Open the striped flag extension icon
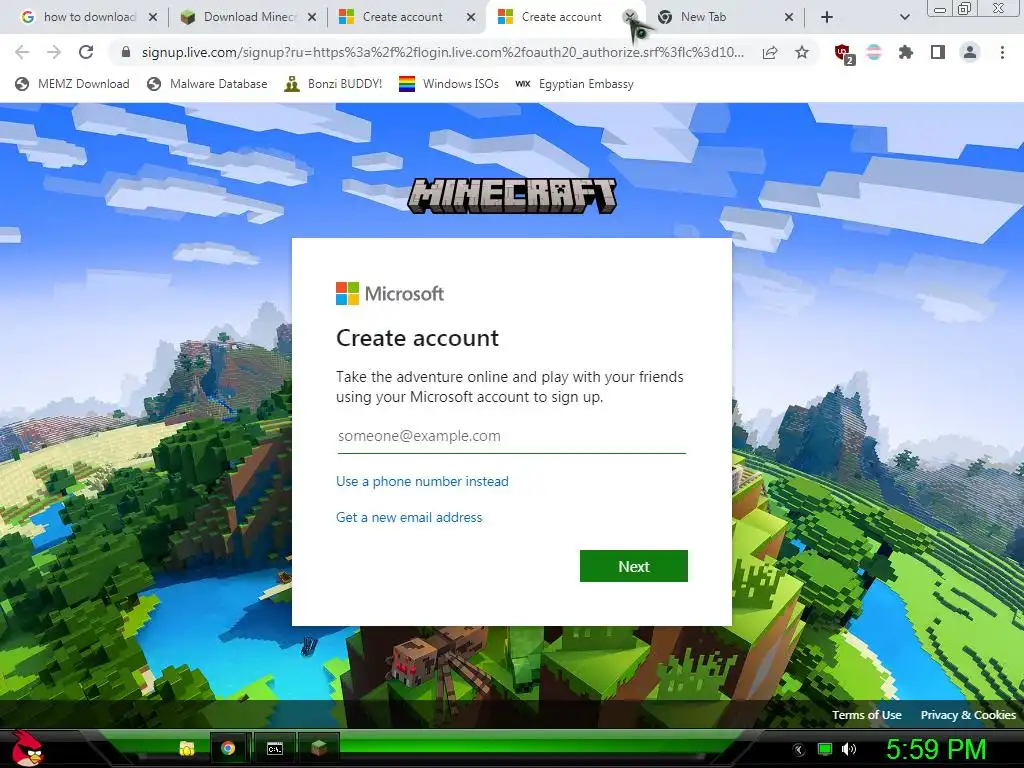The image size is (1024, 768). pyautogui.click(x=874, y=52)
